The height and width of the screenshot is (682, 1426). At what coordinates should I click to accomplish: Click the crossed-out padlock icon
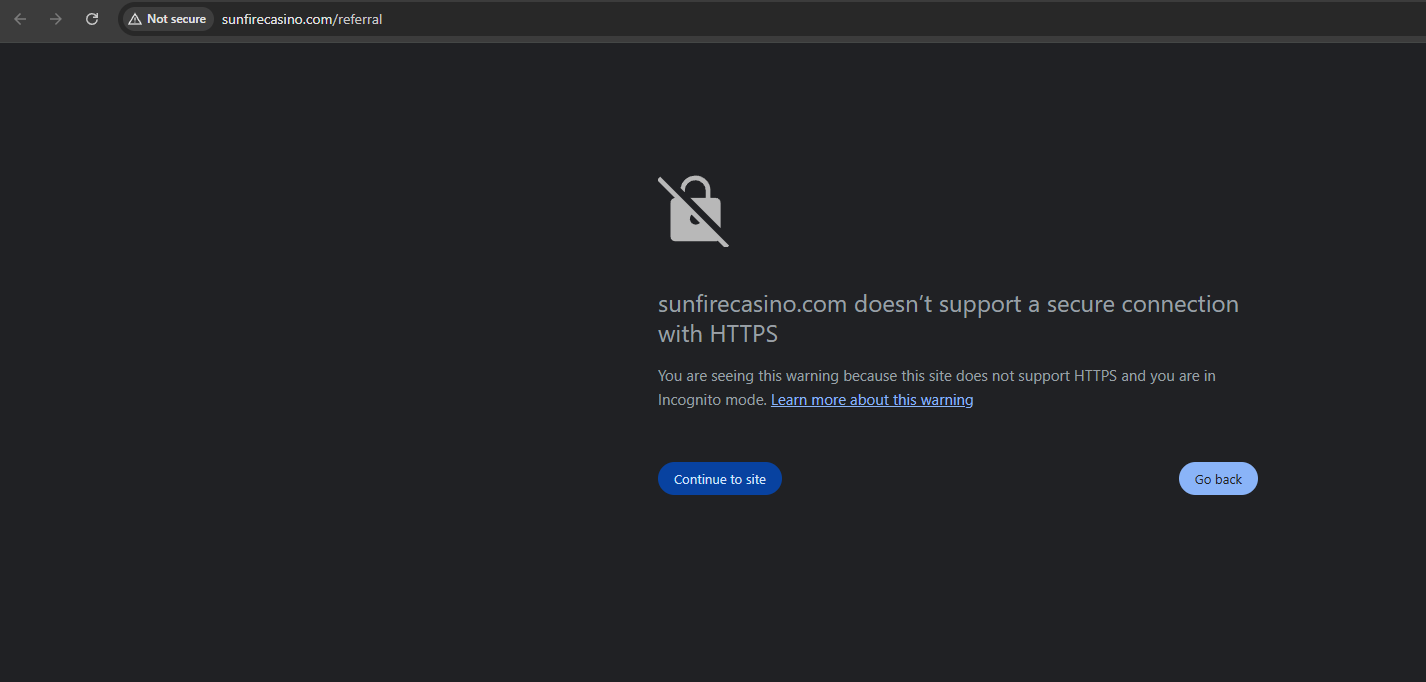[x=693, y=211]
